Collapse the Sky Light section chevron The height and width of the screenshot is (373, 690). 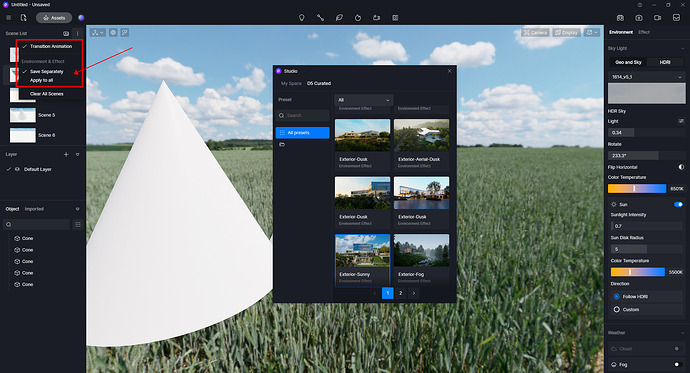click(683, 48)
